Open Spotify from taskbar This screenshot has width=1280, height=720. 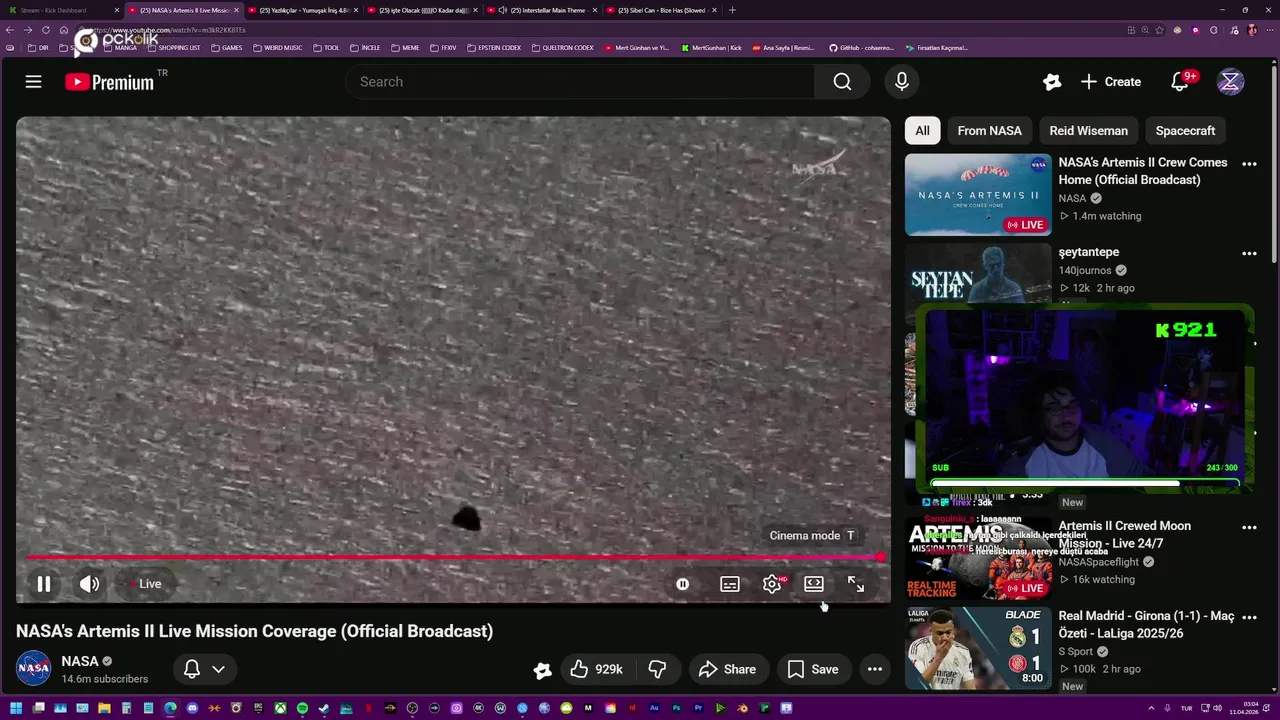click(302, 708)
